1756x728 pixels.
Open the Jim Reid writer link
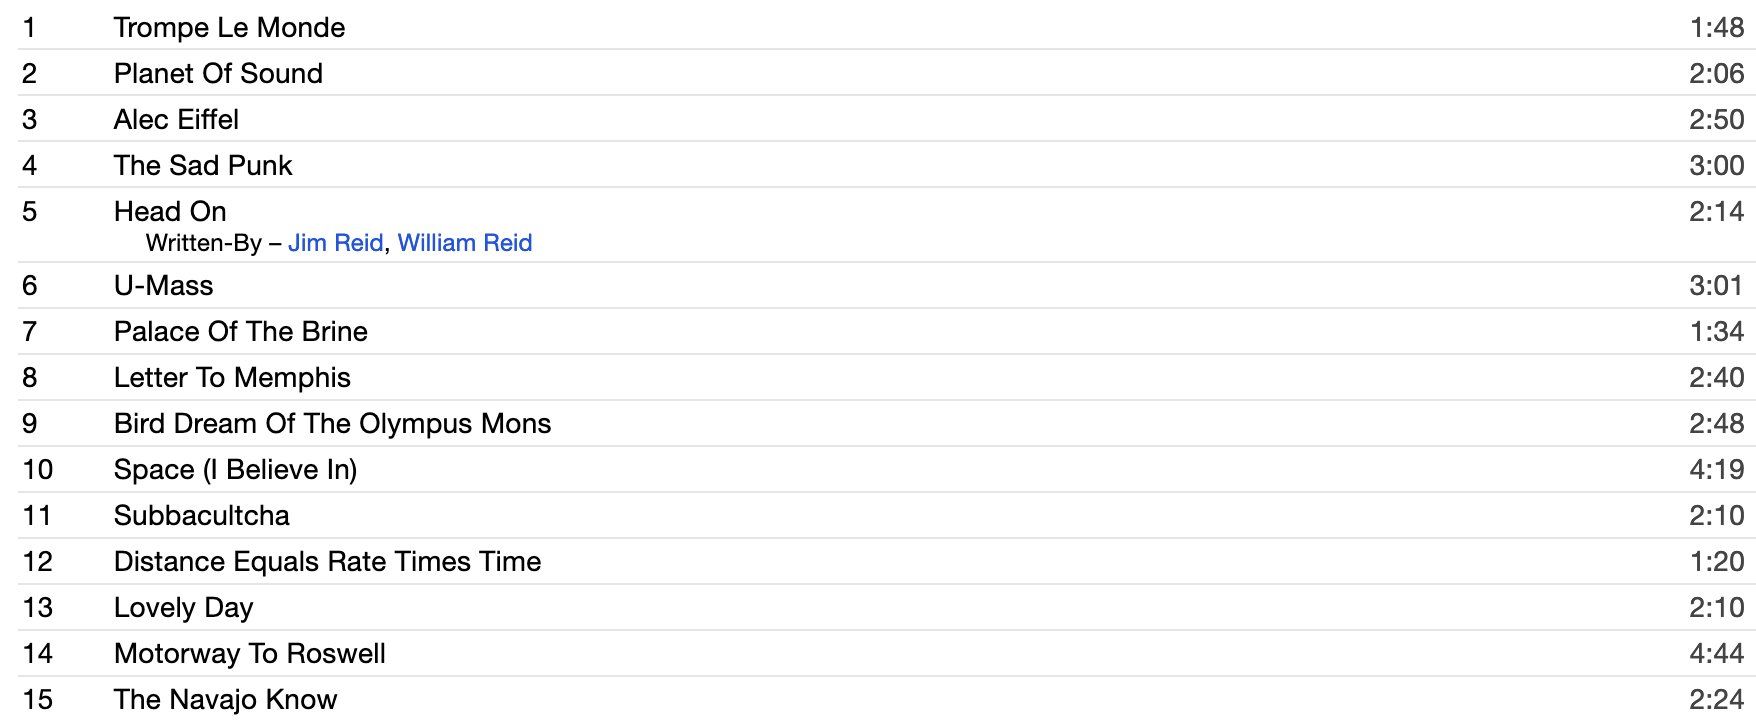click(x=335, y=243)
